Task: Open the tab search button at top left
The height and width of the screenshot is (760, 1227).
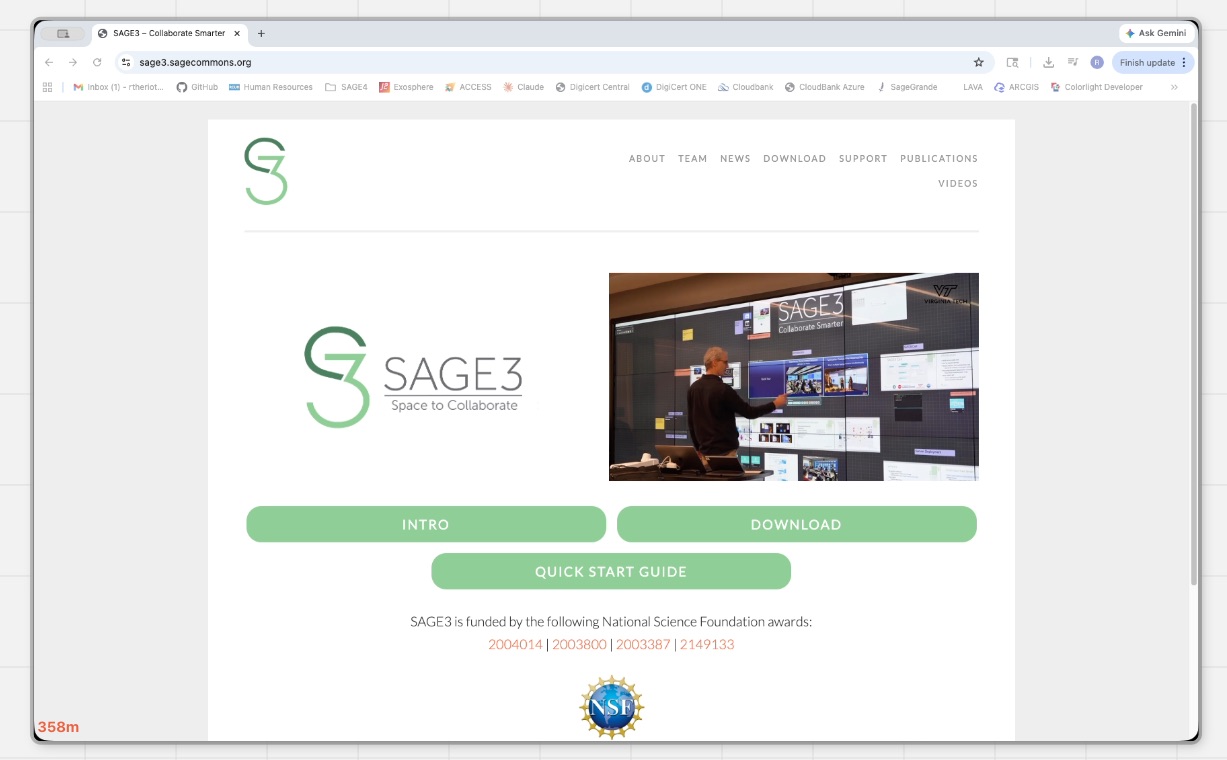Action: [63, 33]
